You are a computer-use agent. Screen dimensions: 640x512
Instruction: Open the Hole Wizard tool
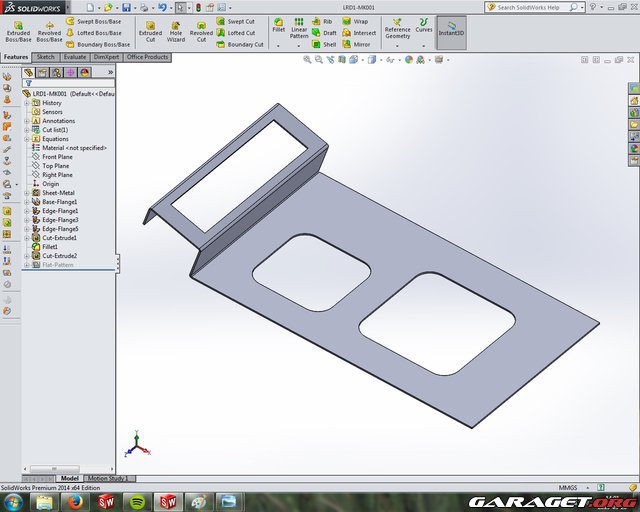[176, 30]
